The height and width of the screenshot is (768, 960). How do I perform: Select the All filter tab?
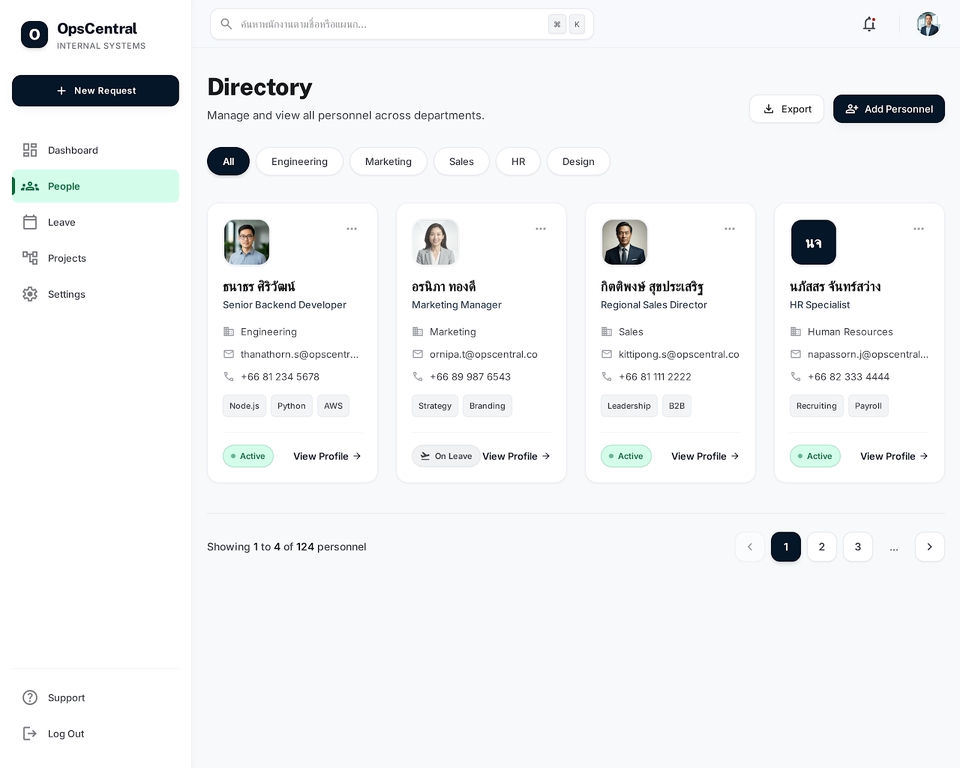tap(228, 161)
